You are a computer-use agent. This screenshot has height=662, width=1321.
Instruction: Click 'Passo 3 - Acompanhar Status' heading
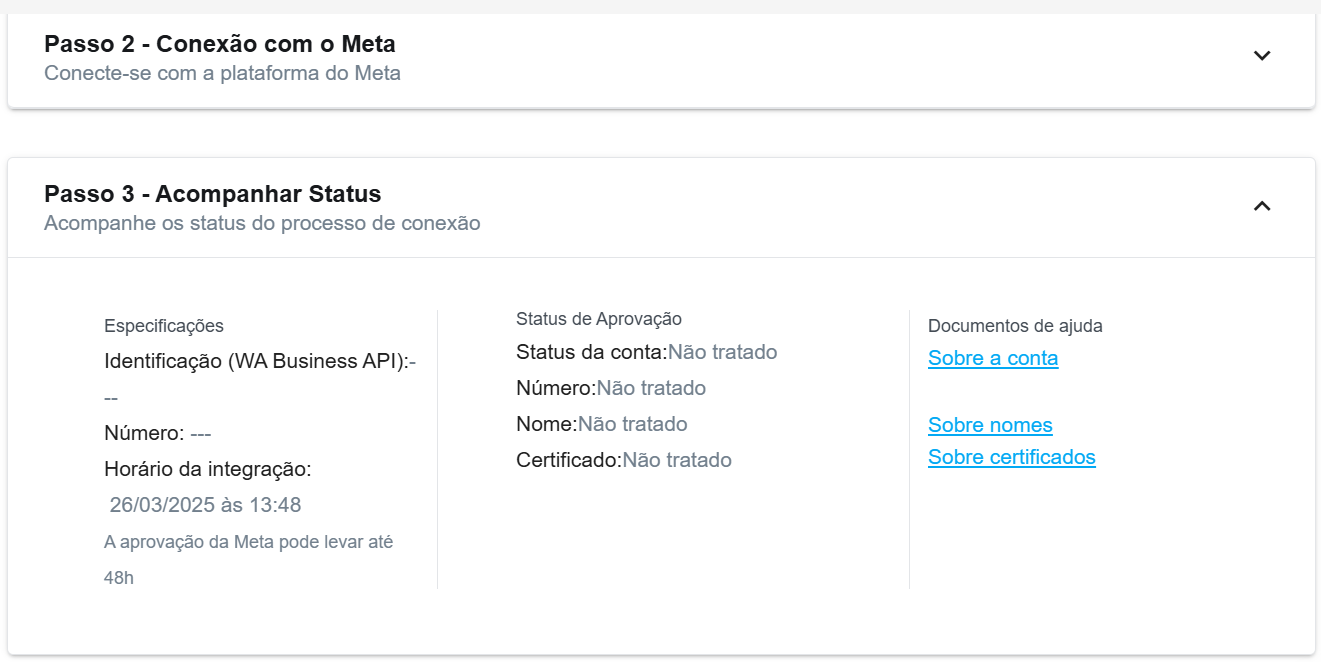[213, 194]
